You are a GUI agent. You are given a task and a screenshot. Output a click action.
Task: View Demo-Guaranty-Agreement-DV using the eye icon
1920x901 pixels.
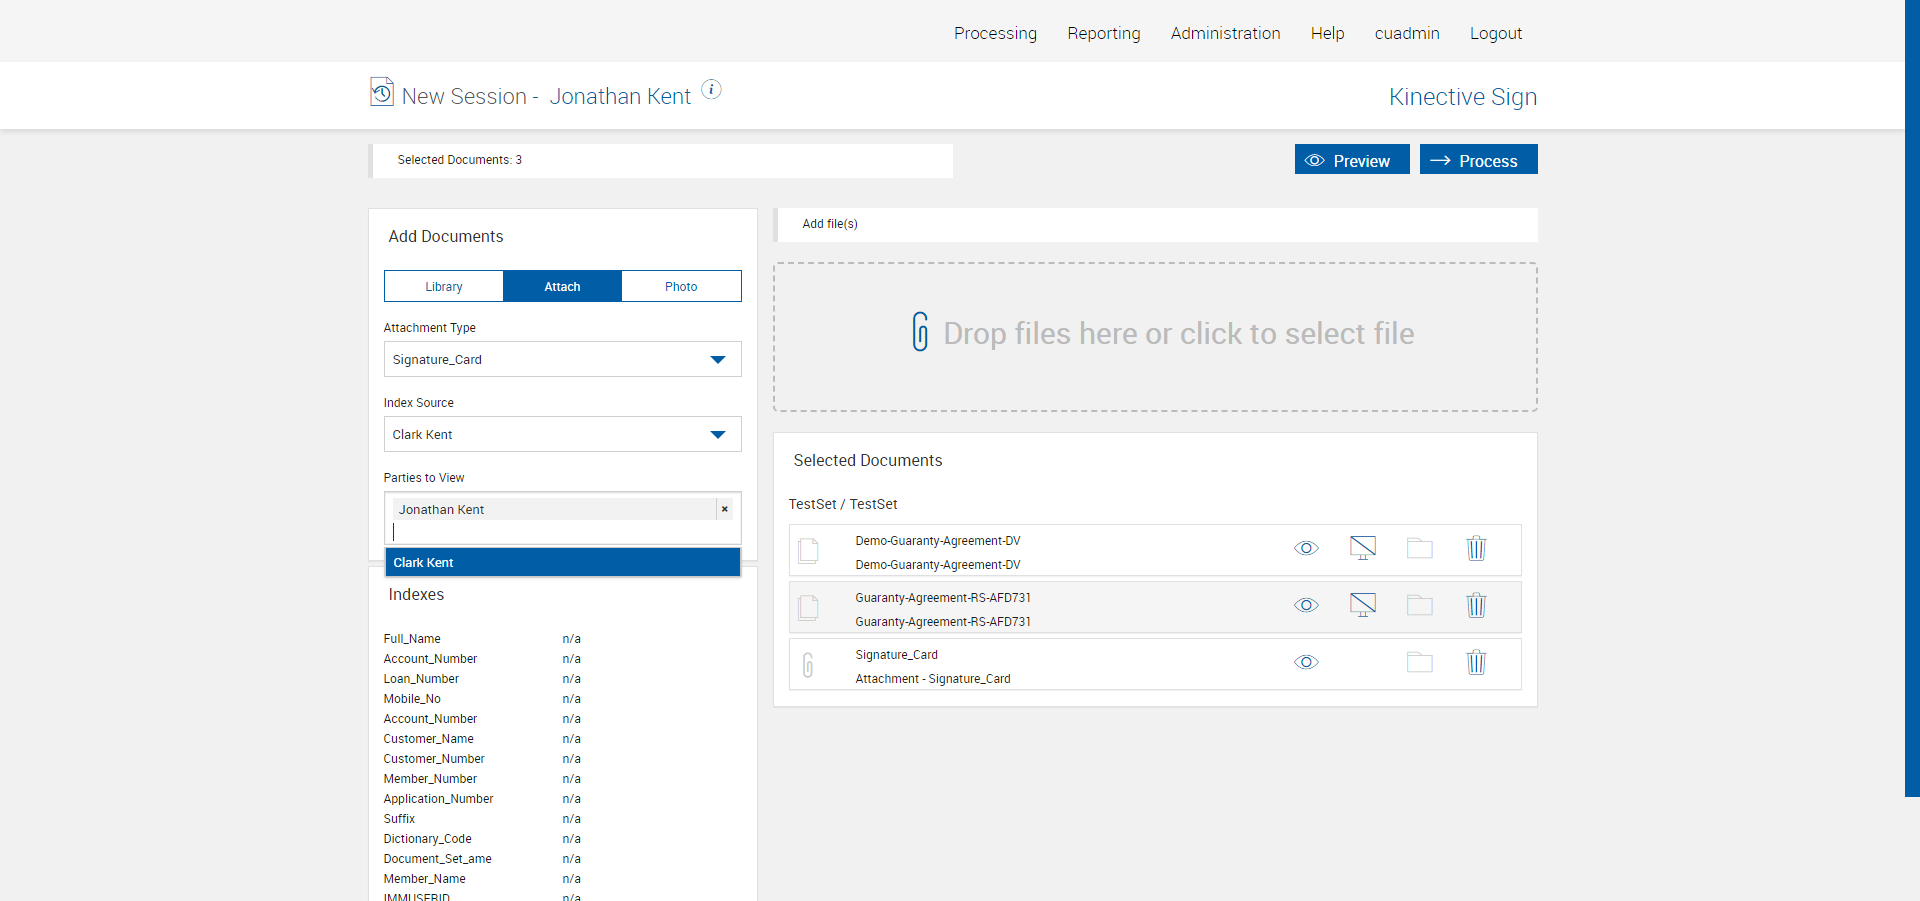pos(1306,548)
